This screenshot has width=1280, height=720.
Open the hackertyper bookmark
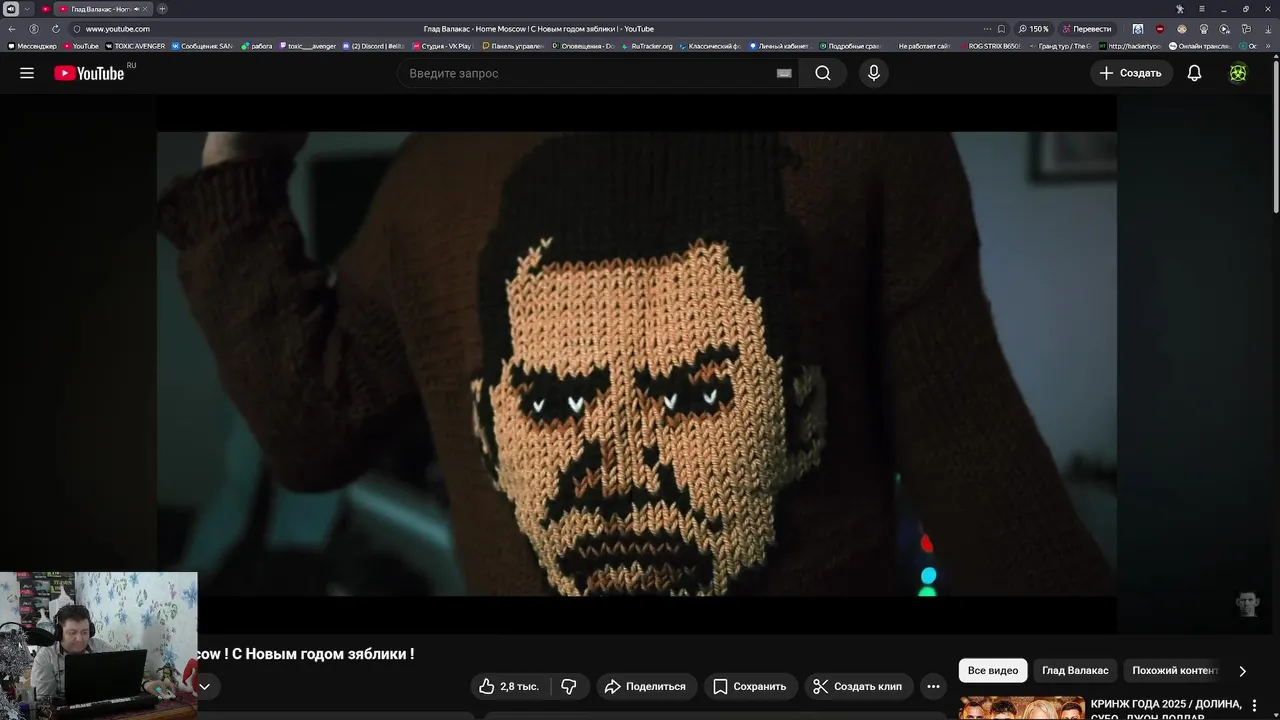[1131, 46]
